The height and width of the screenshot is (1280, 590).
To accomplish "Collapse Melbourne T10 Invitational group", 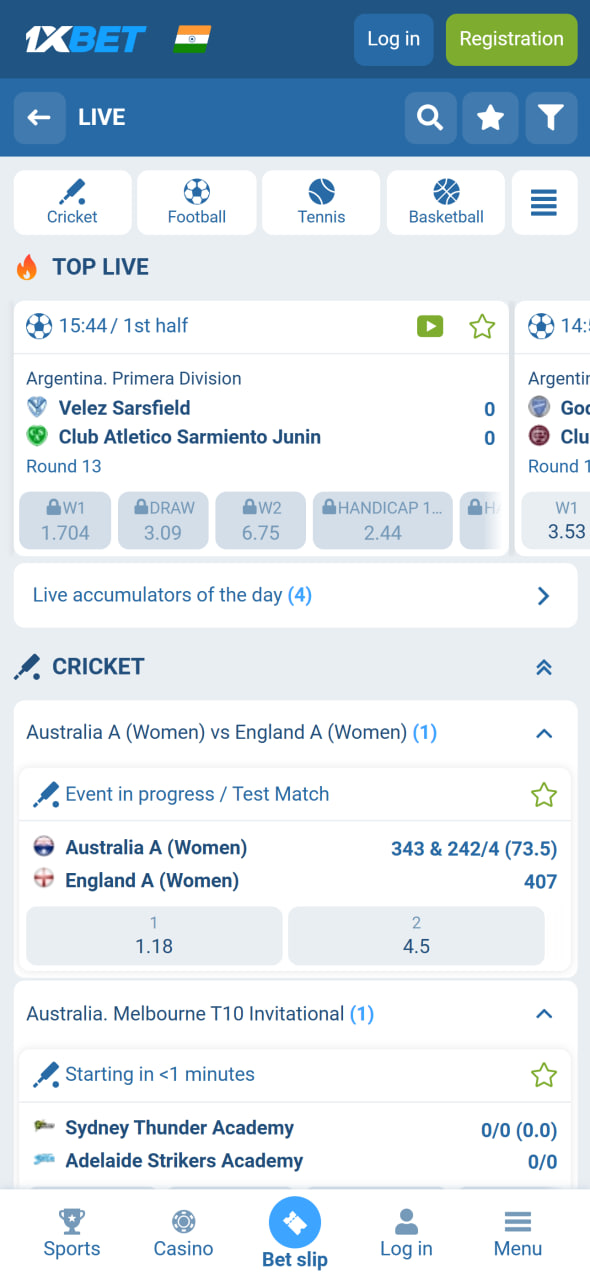I will coord(544,1014).
